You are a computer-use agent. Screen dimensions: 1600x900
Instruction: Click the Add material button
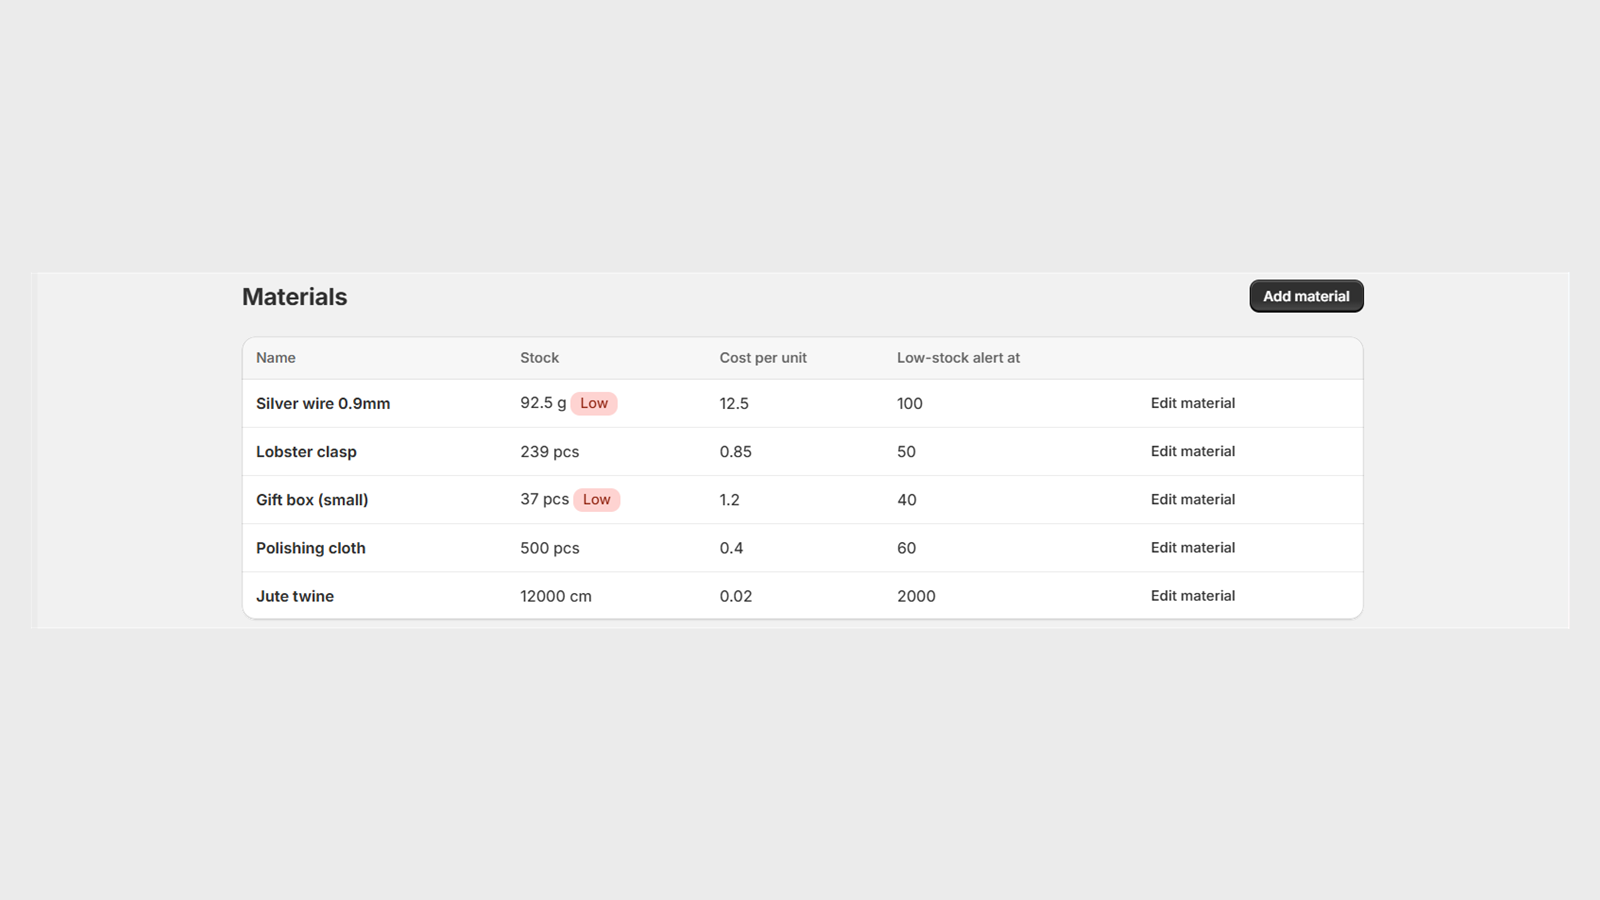[x=1306, y=296]
